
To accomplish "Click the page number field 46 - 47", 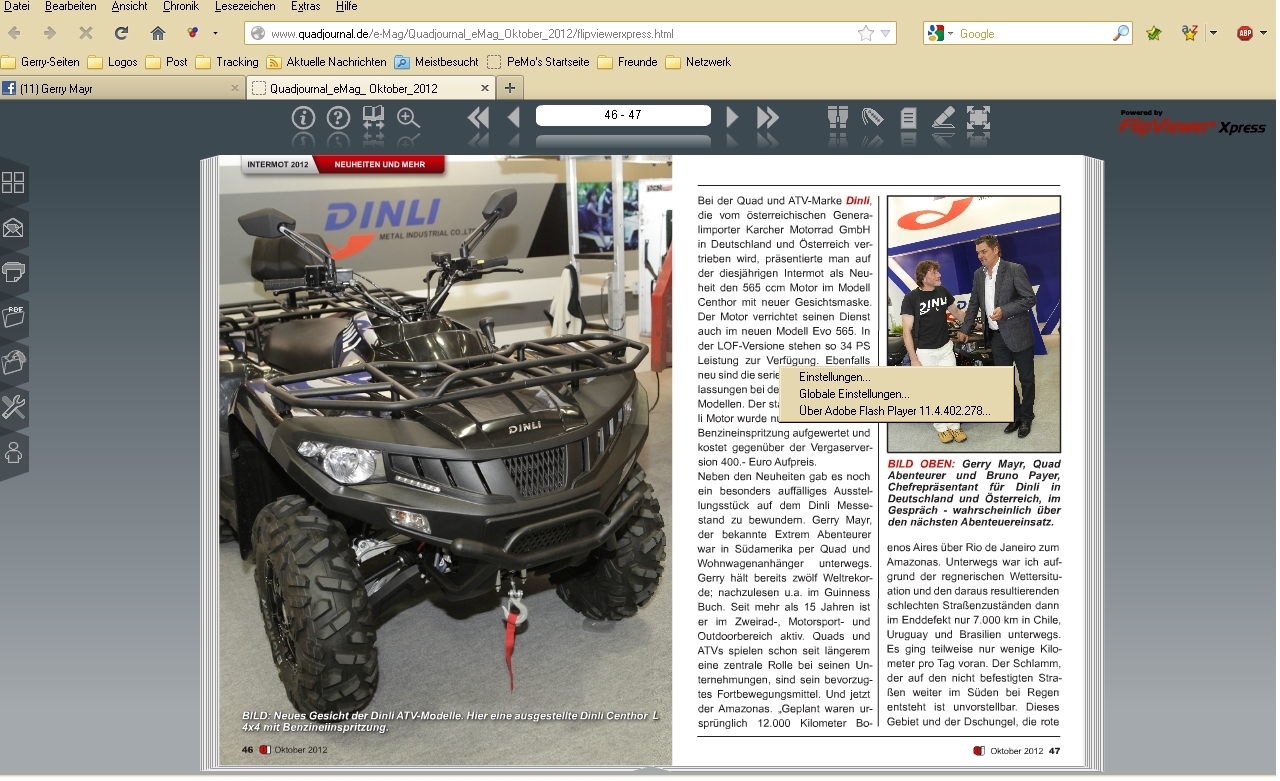I will [x=623, y=116].
